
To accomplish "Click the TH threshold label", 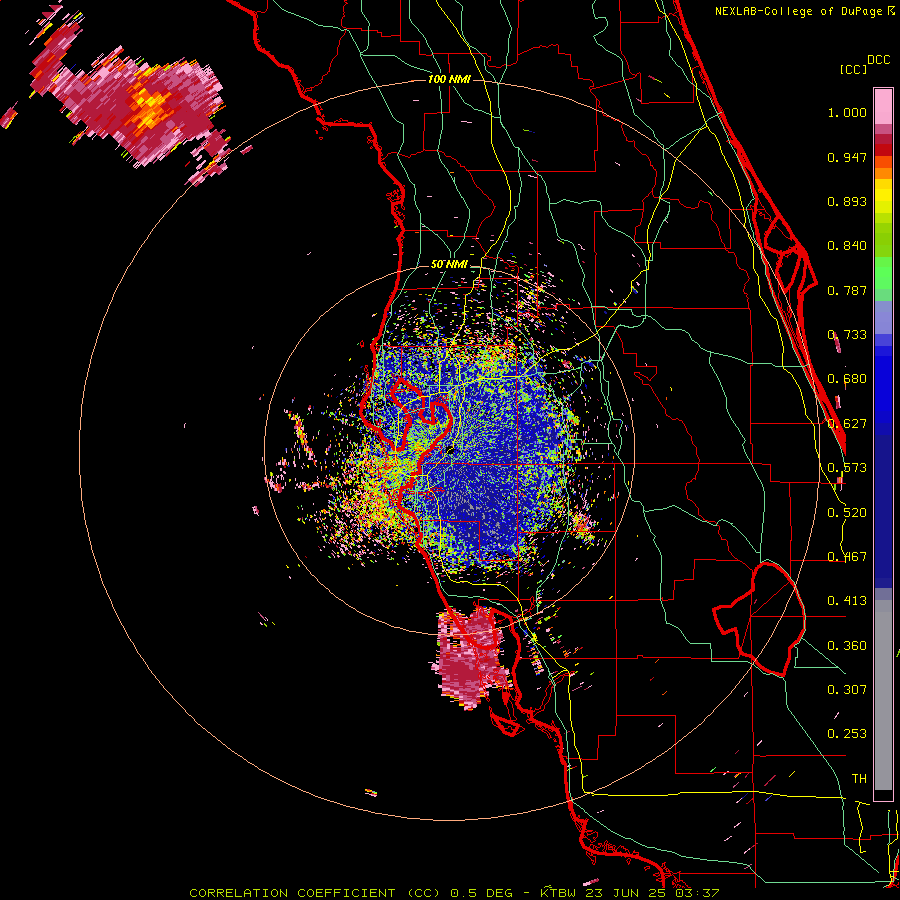I will tap(859, 779).
